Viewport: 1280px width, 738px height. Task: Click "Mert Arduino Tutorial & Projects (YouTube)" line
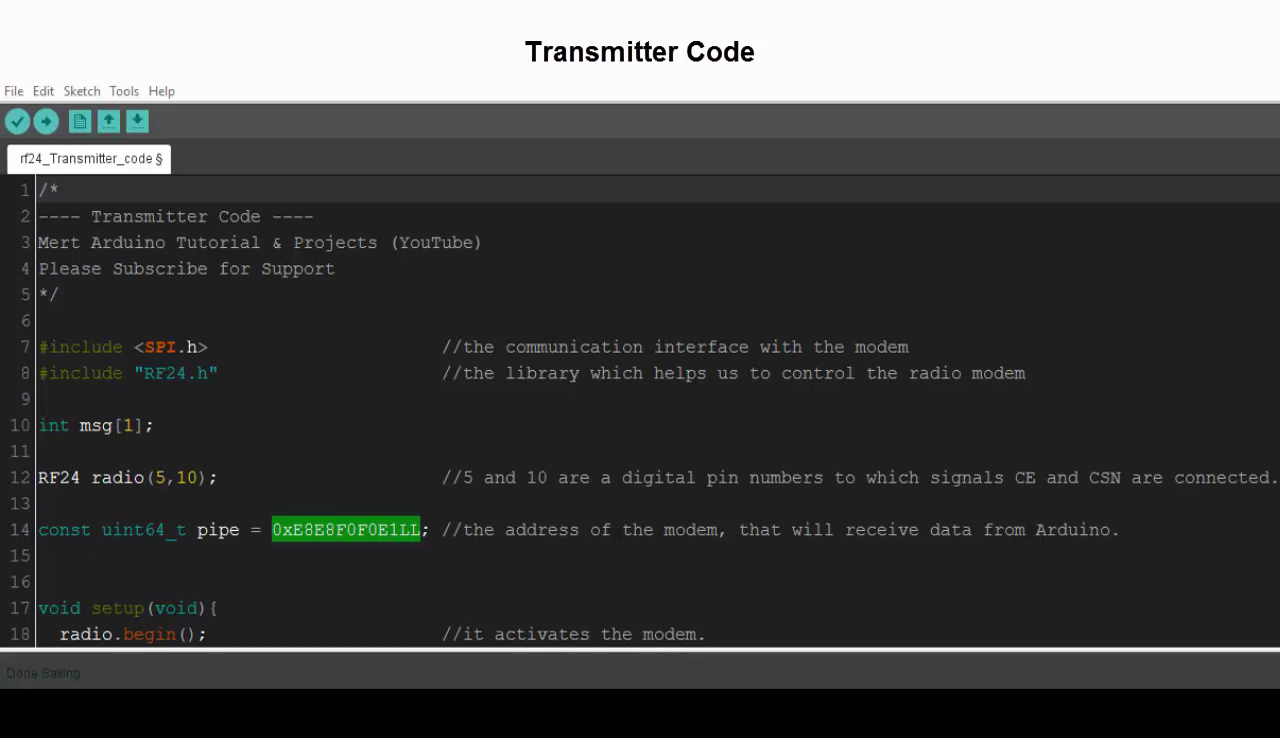(x=260, y=243)
